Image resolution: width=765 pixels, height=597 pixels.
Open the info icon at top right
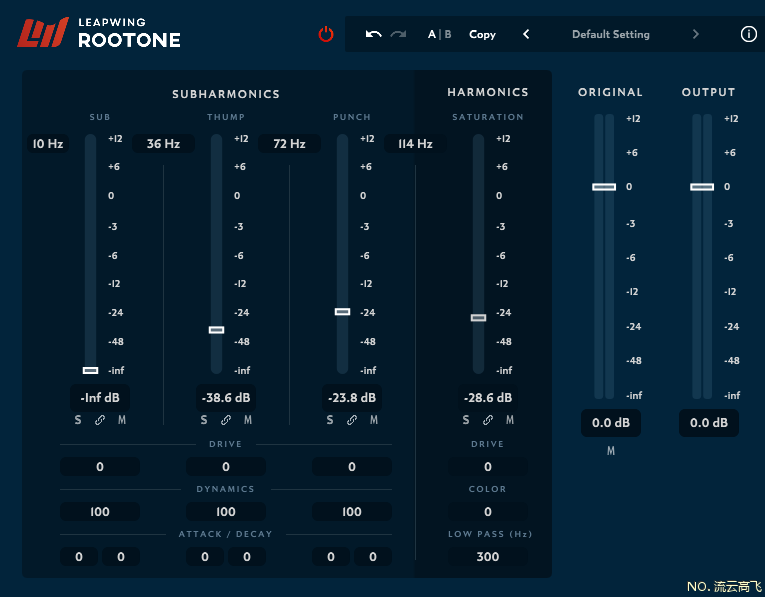click(748, 34)
